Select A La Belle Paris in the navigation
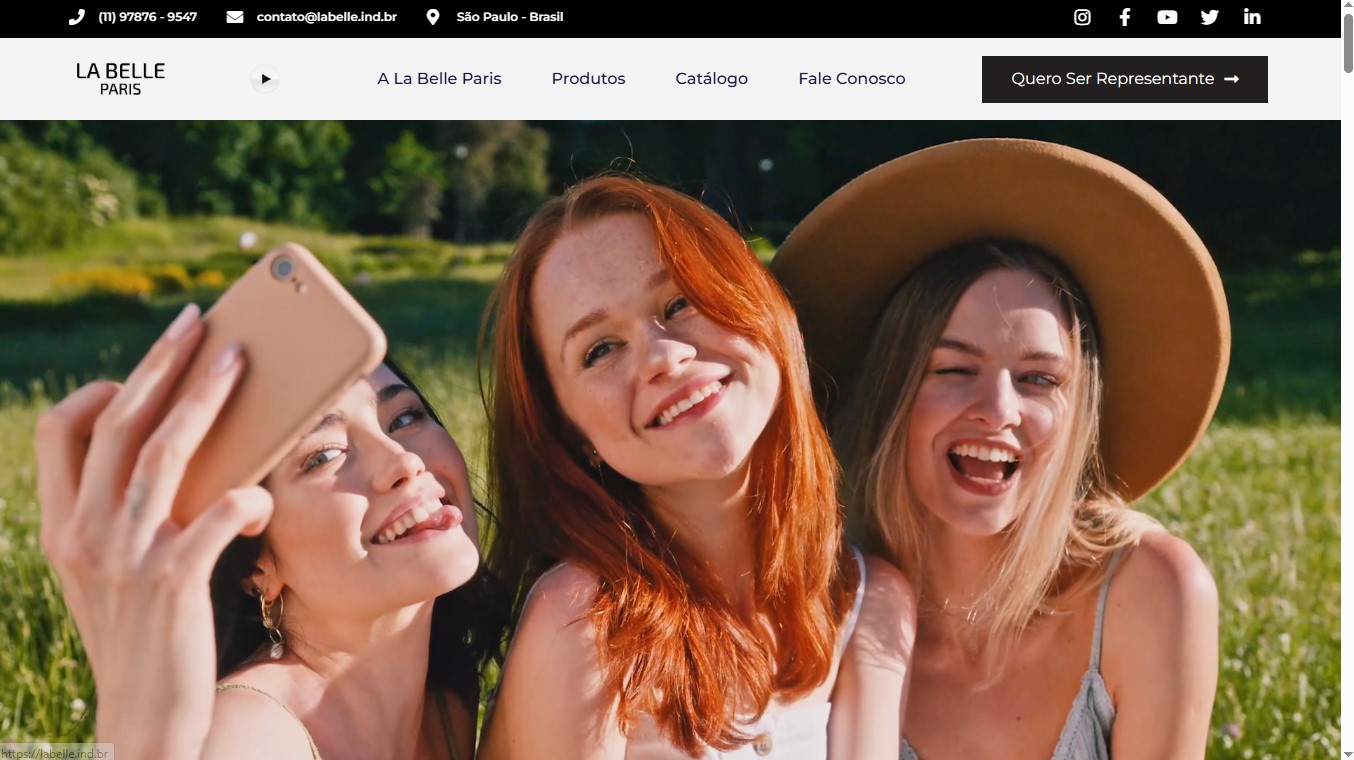This screenshot has width=1354, height=760. pyautogui.click(x=439, y=78)
